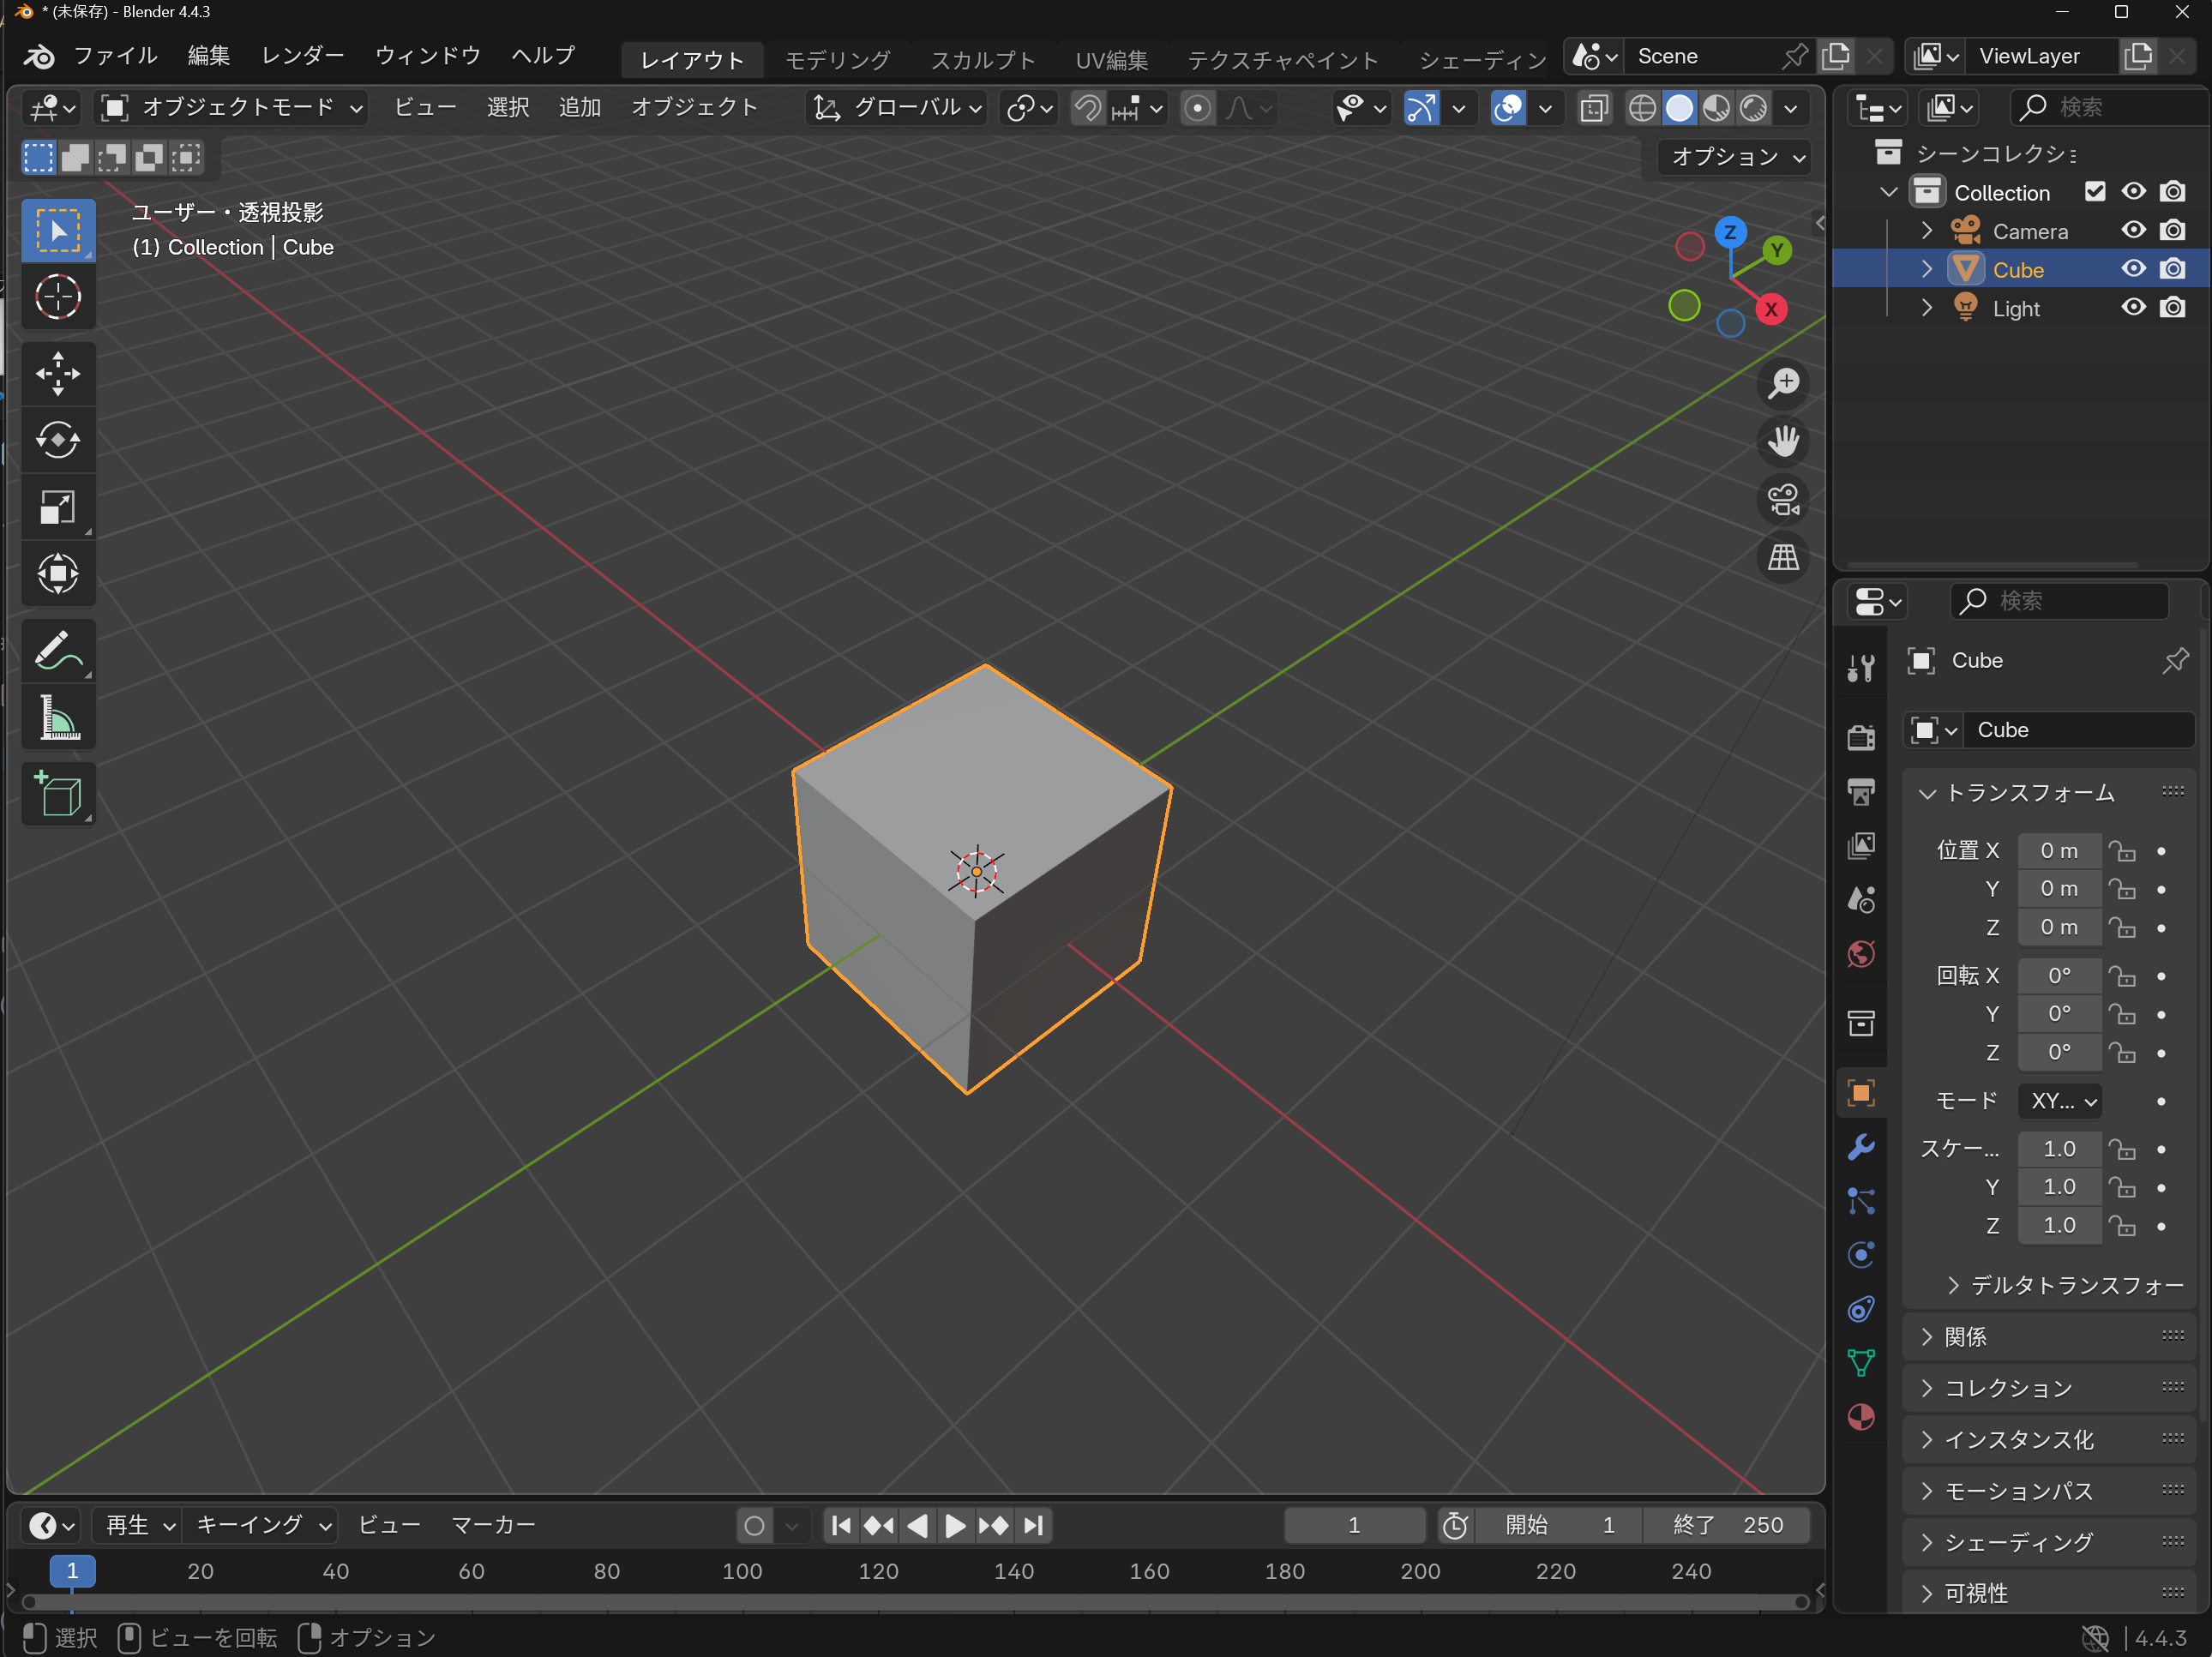Viewport: 2212px width, 1657px height.
Task: Switch to rendered viewport shading
Action: (1753, 108)
